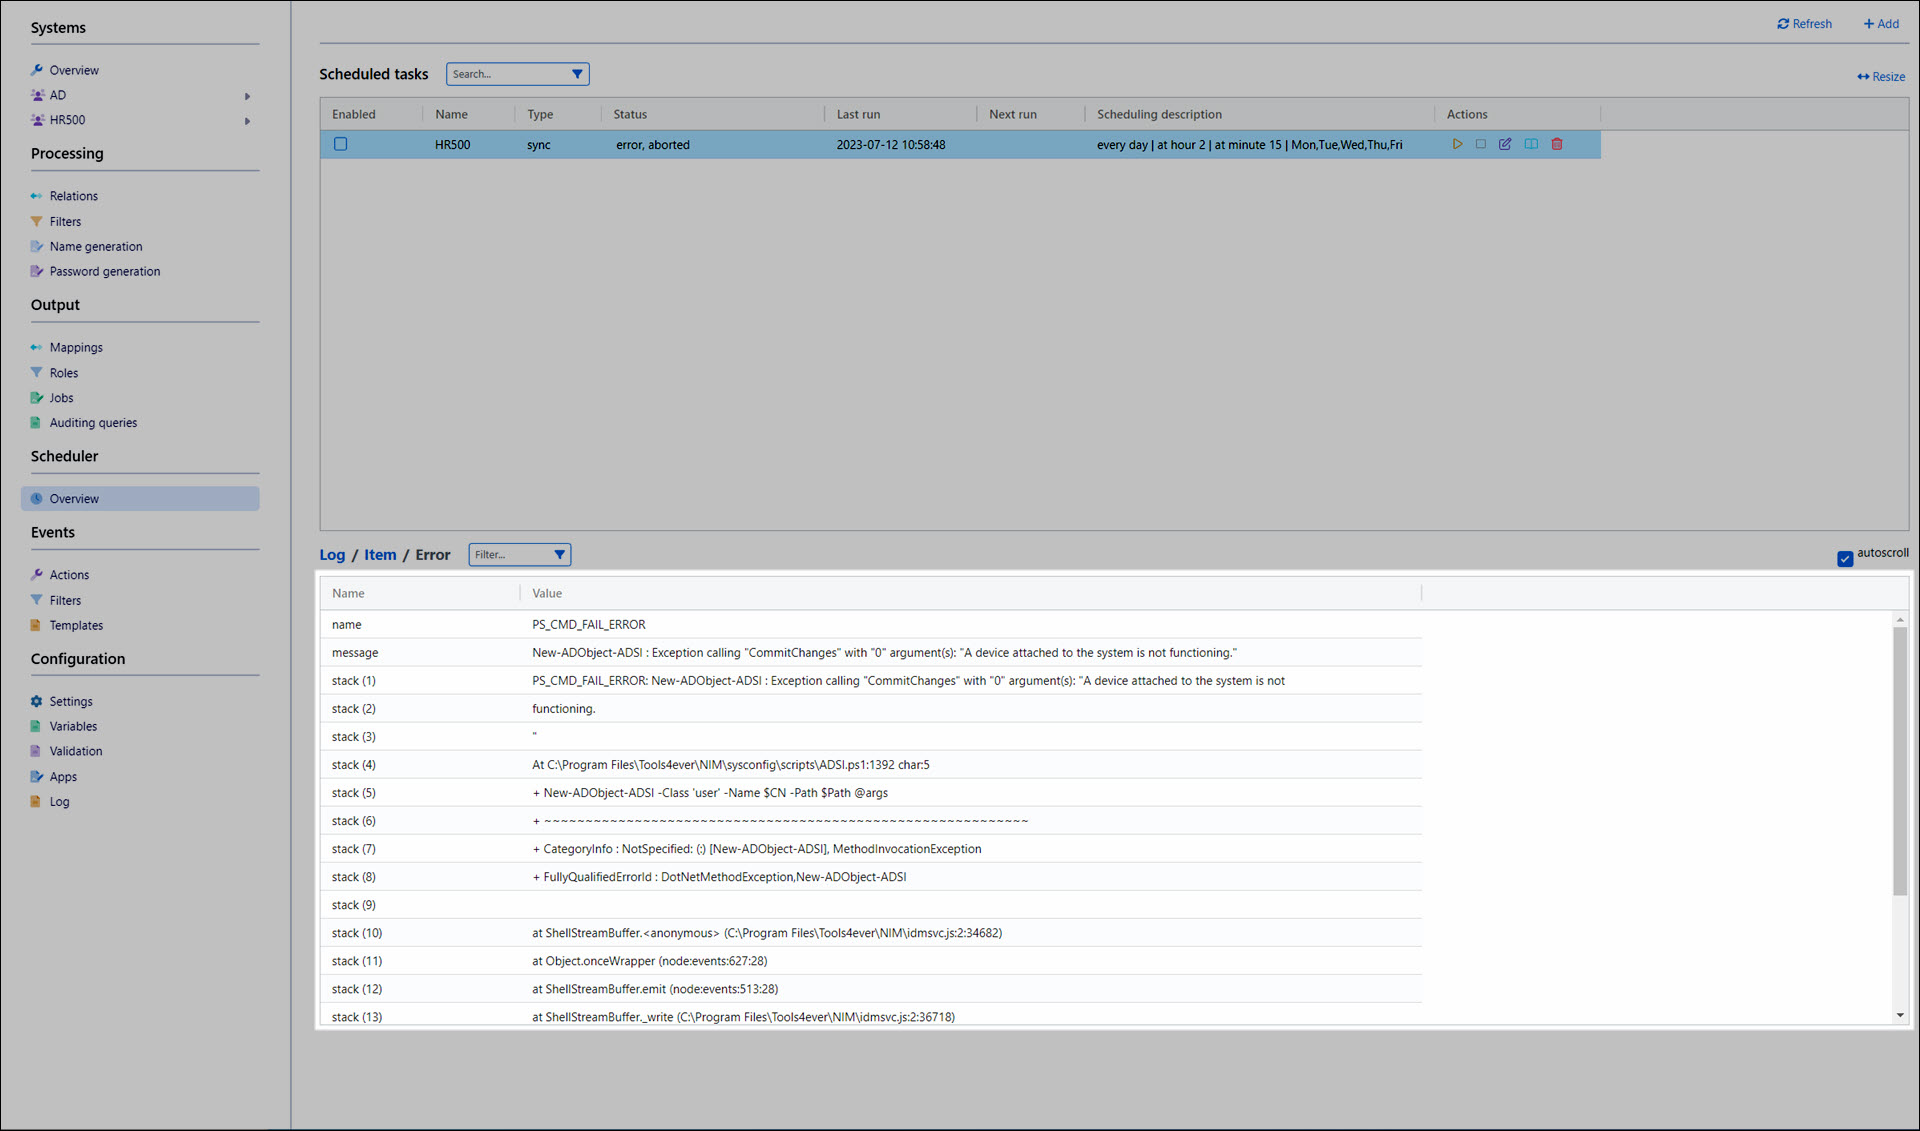Edit the HR500 scheduled task
Viewport: 1920px width, 1131px height.
(x=1505, y=144)
